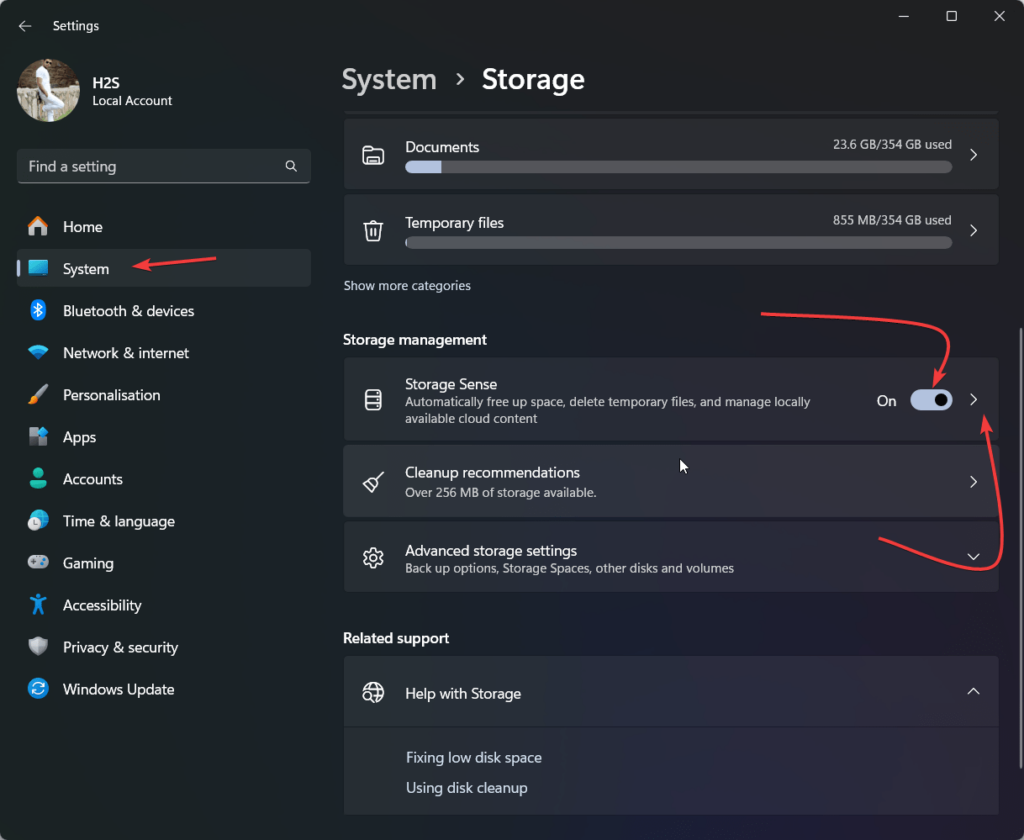Click the Home house icon
The image size is (1024, 840).
38,227
